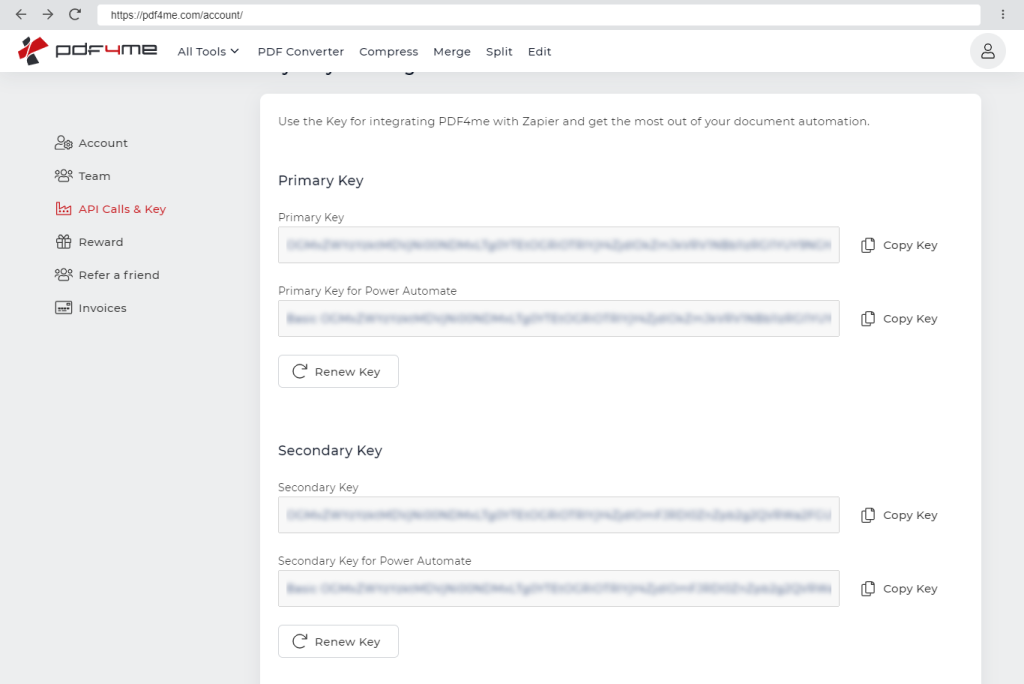Click the Account sidebar icon
This screenshot has width=1024, height=684.
pyautogui.click(x=64, y=143)
